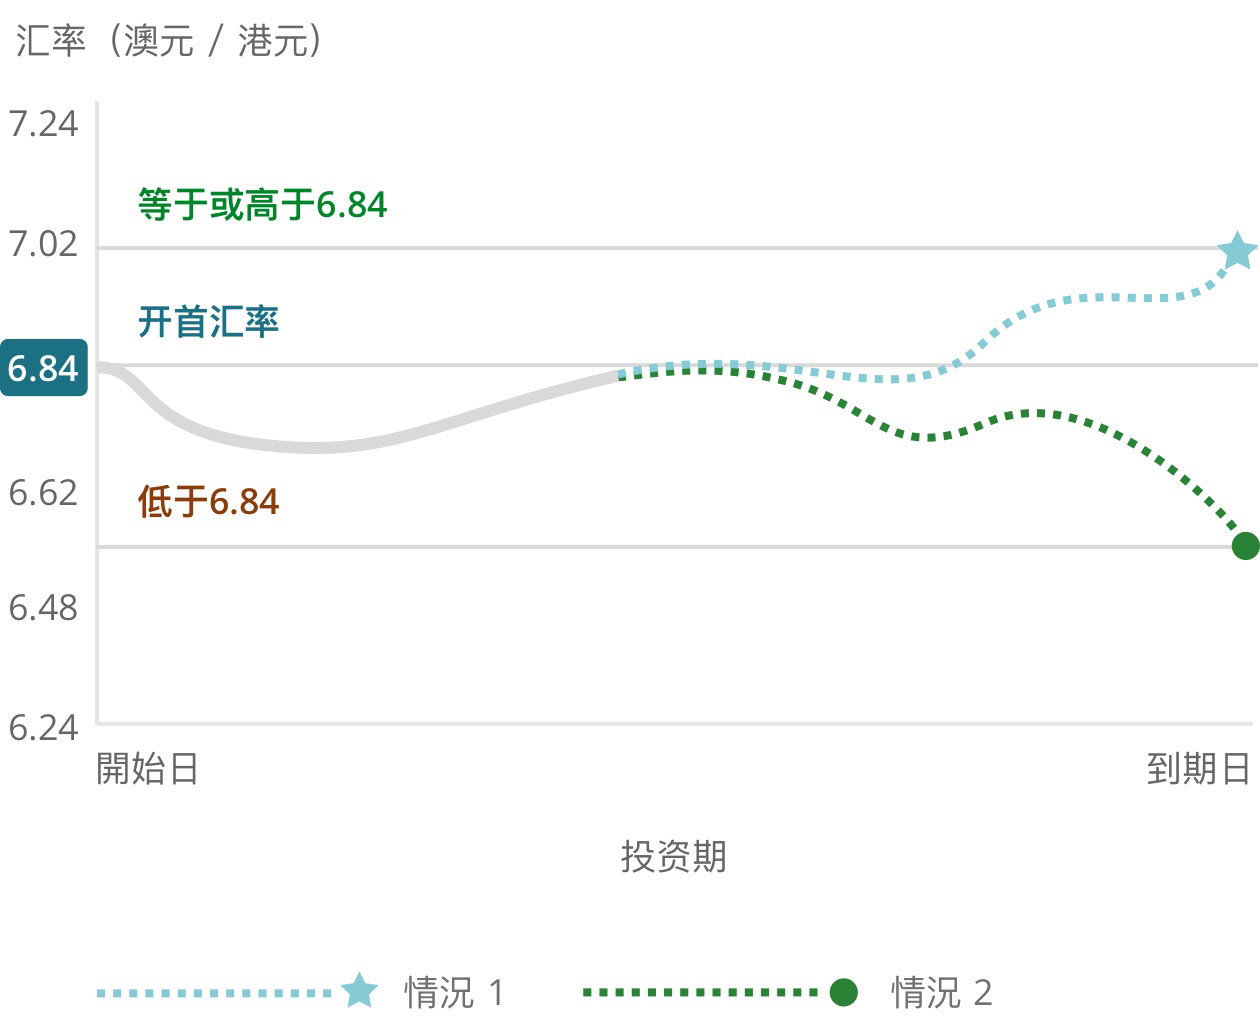Viewport: 1260px width, 1033px height.
Task: Click the 投资期 axis title
Action: pos(673,856)
